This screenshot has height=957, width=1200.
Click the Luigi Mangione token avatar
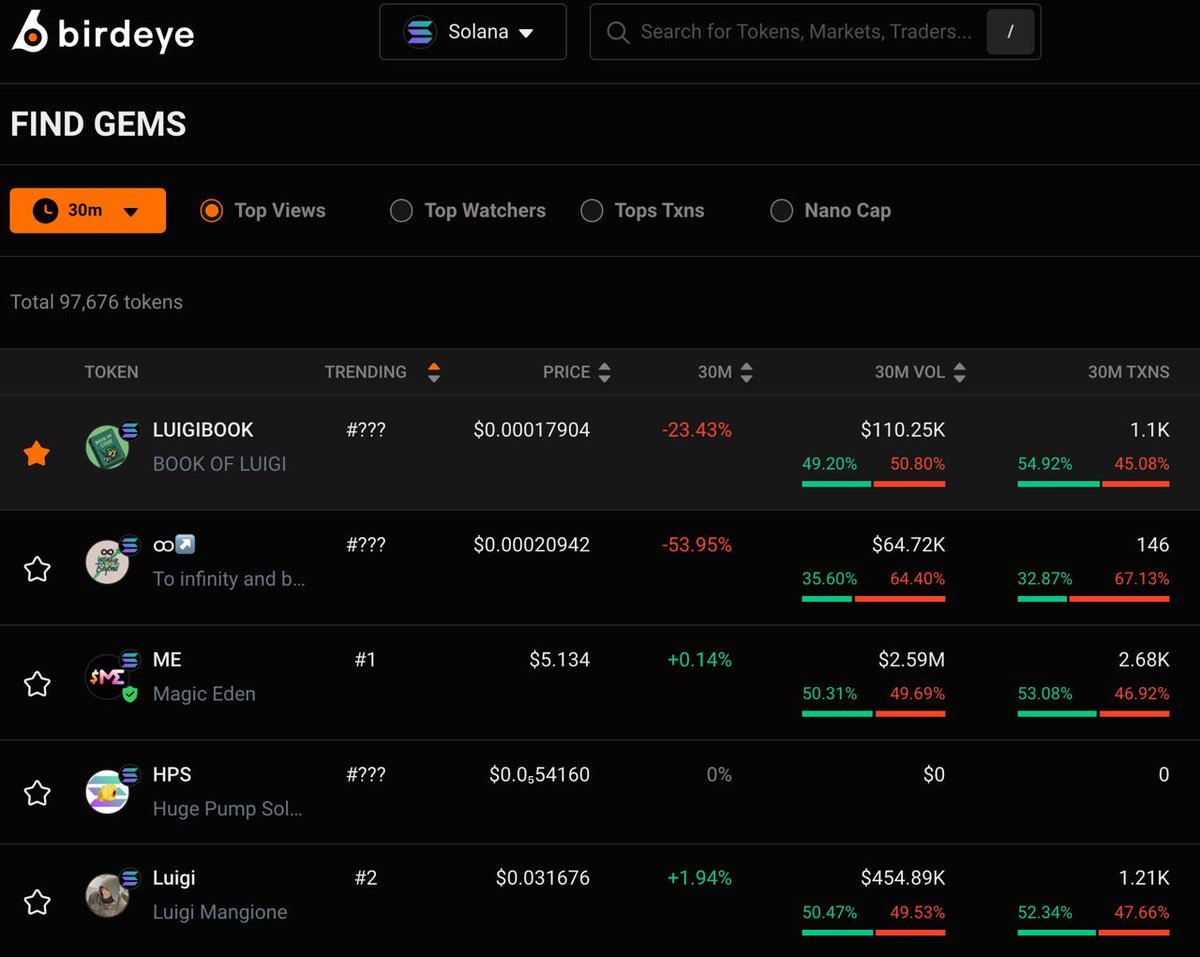108,895
